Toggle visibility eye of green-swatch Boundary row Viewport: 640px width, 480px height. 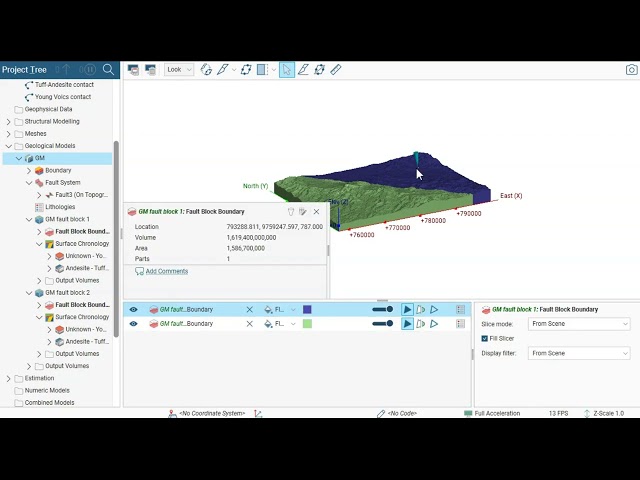[x=133, y=324]
